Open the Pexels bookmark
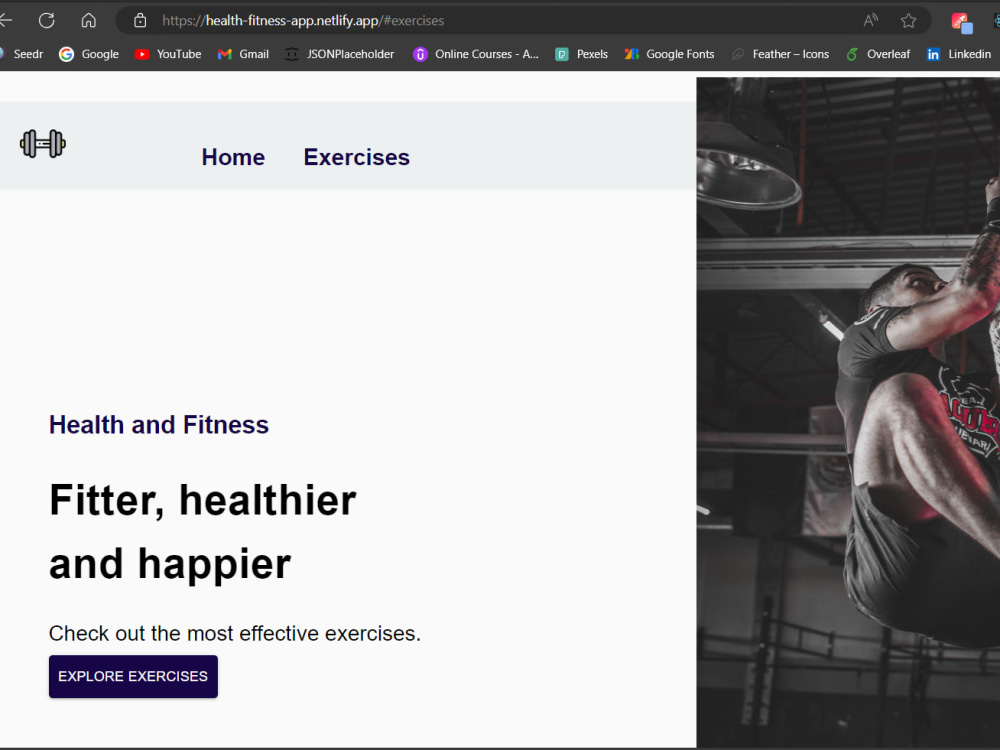The image size is (1000, 750). point(581,54)
